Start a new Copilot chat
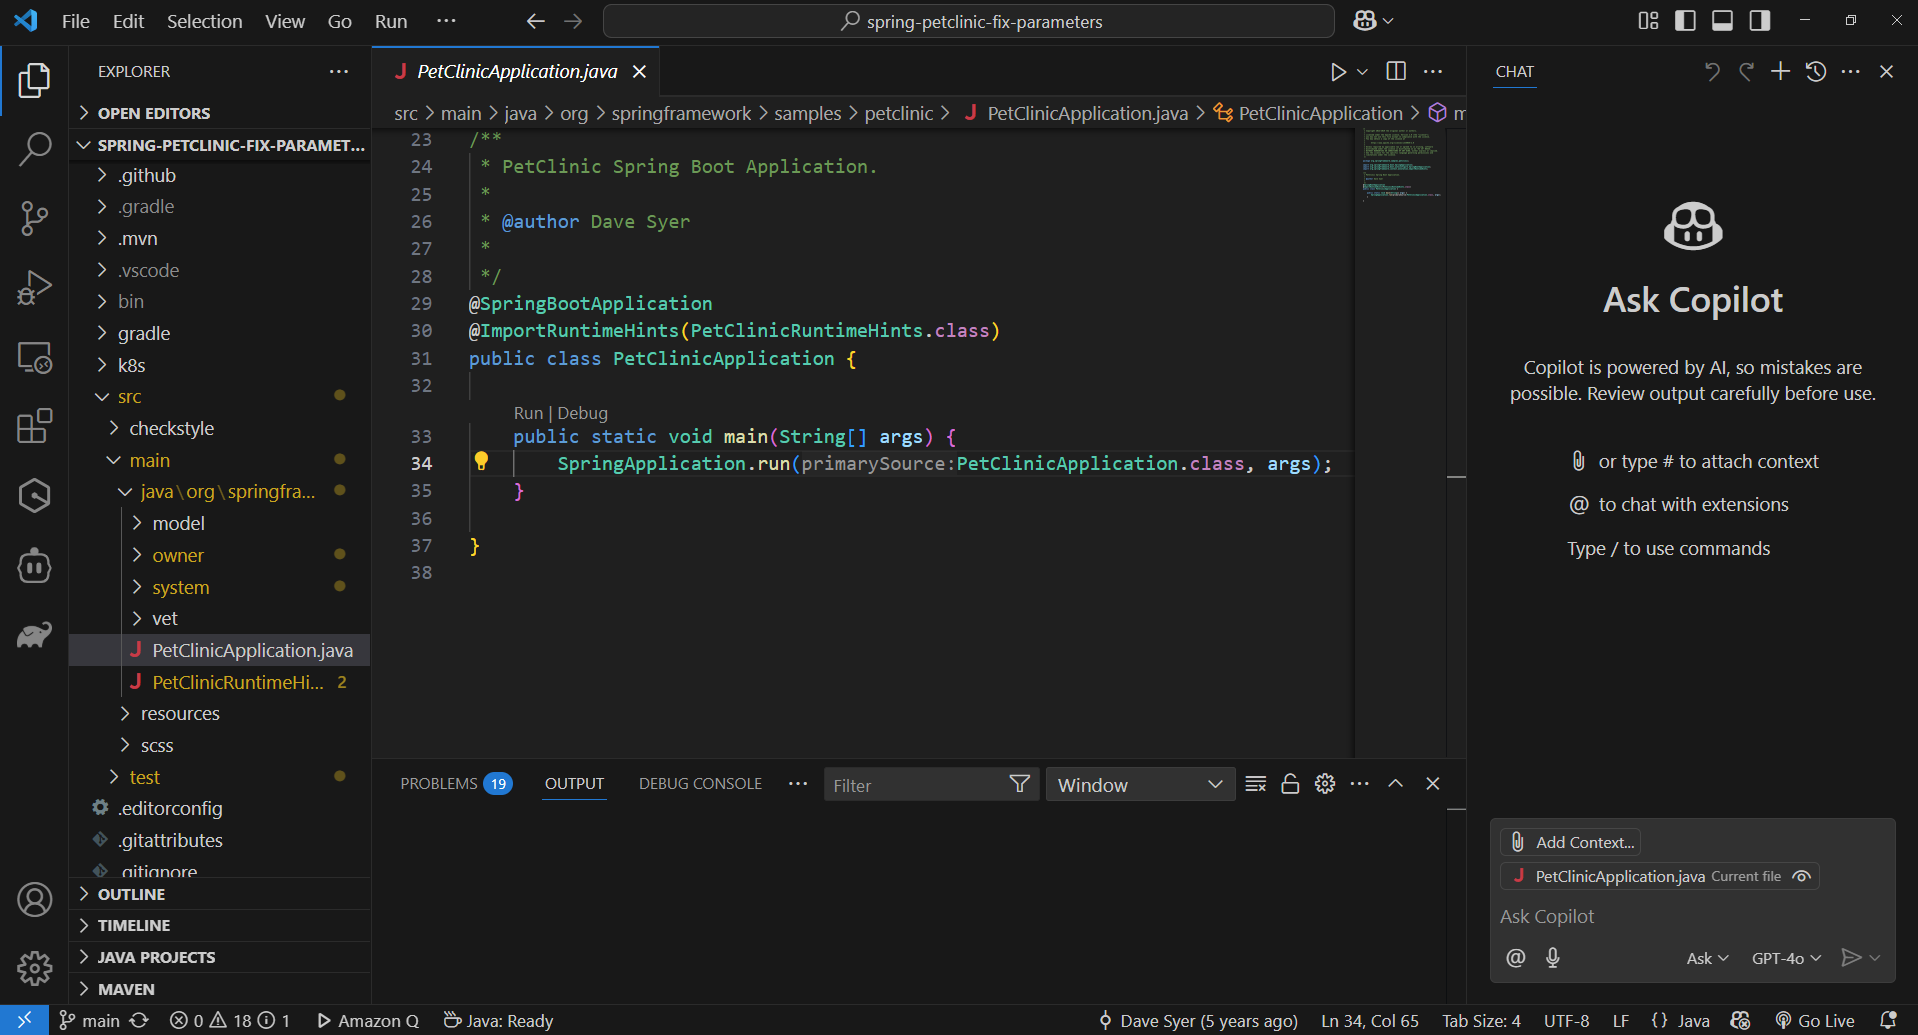Screen dimensions: 1918x1035 click(1780, 71)
